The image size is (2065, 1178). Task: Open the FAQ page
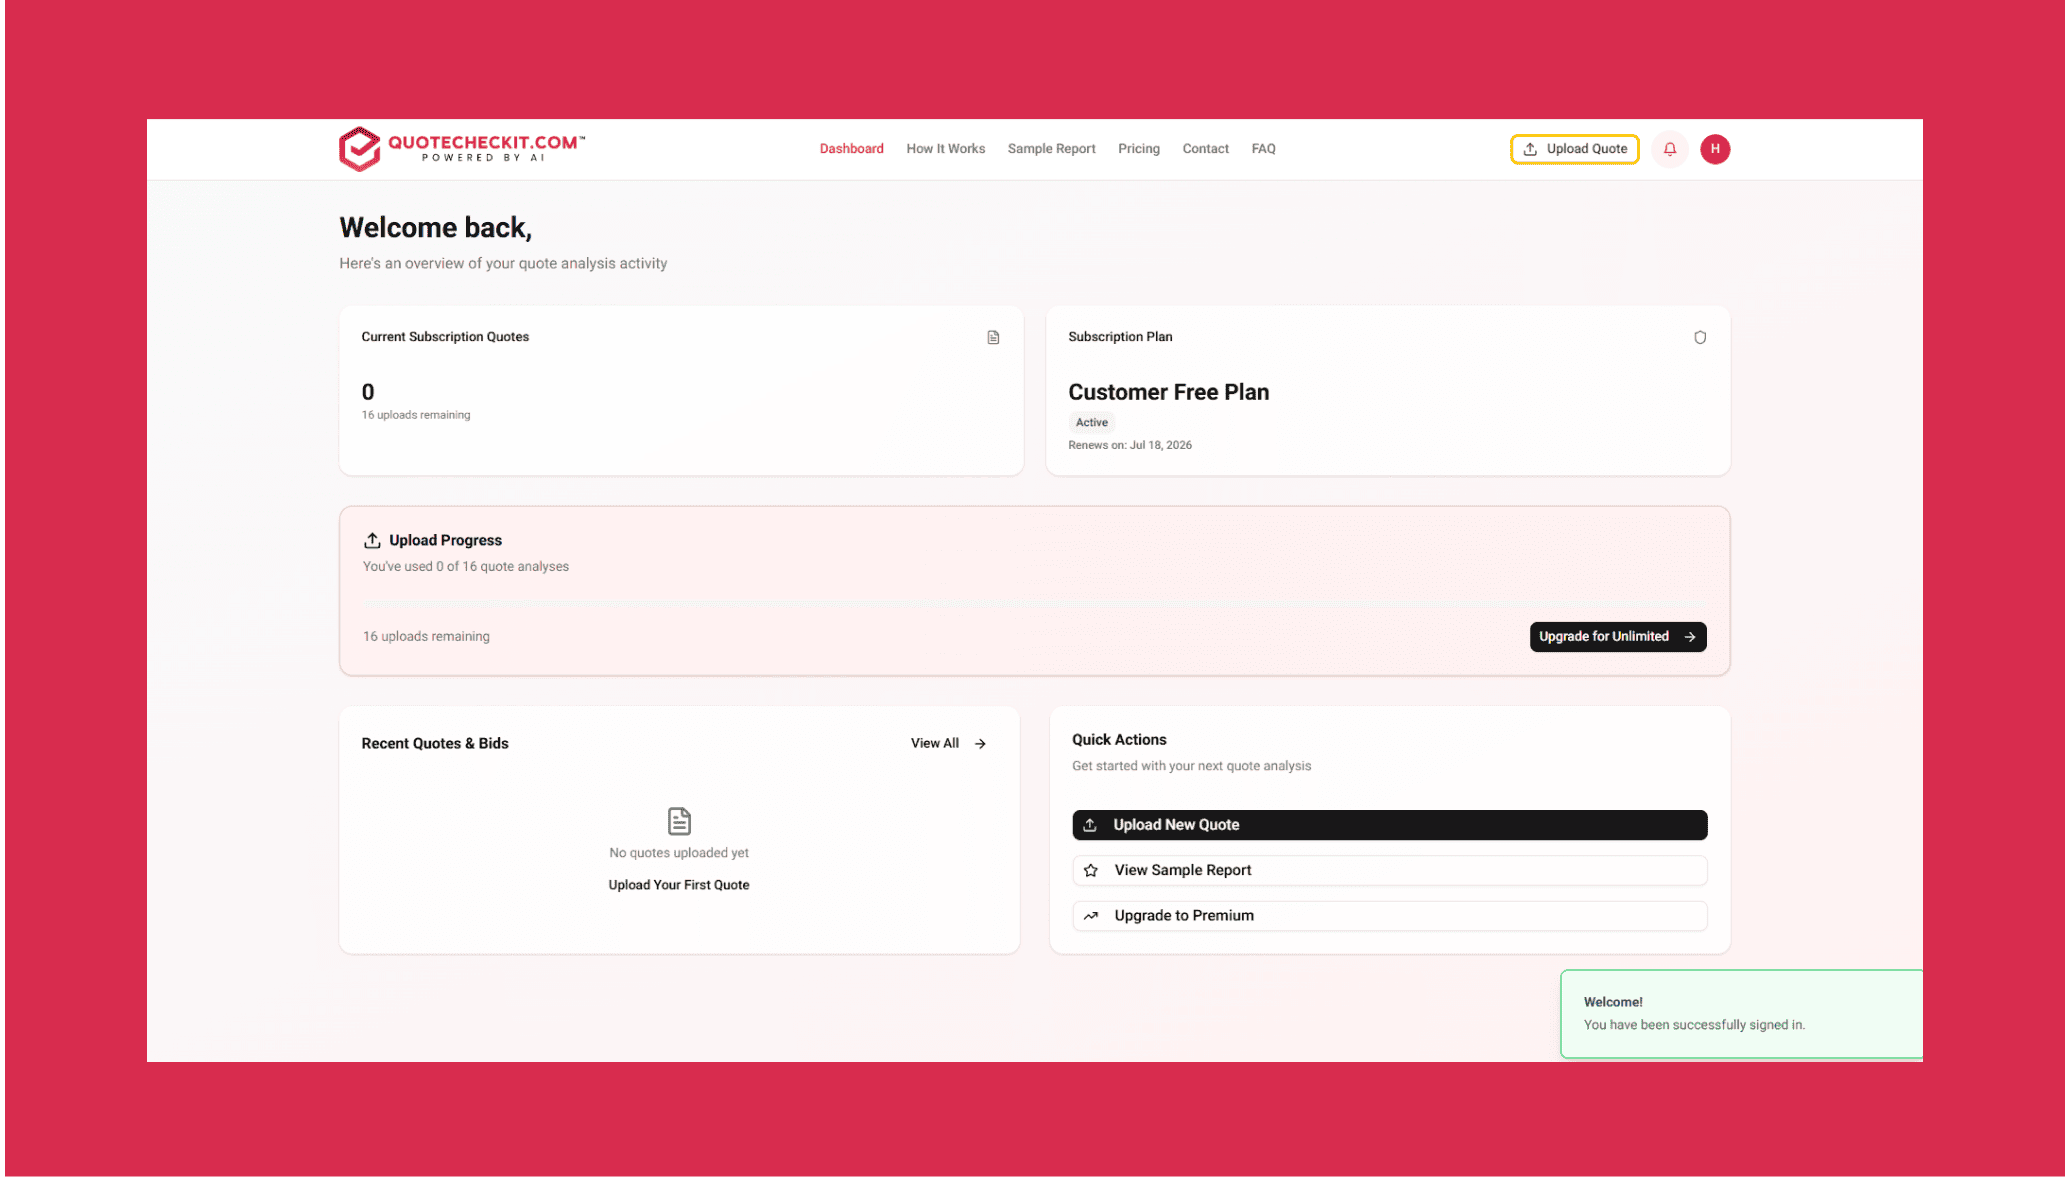[1264, 149]
